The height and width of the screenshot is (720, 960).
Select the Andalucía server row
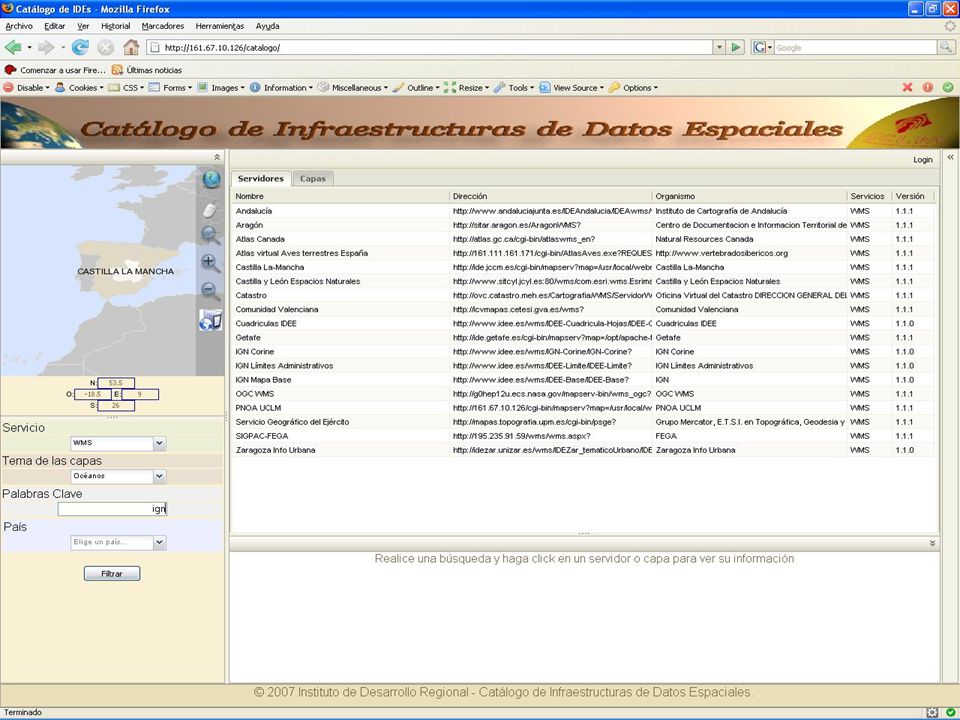pyautogui.click(x=584, y=211)
